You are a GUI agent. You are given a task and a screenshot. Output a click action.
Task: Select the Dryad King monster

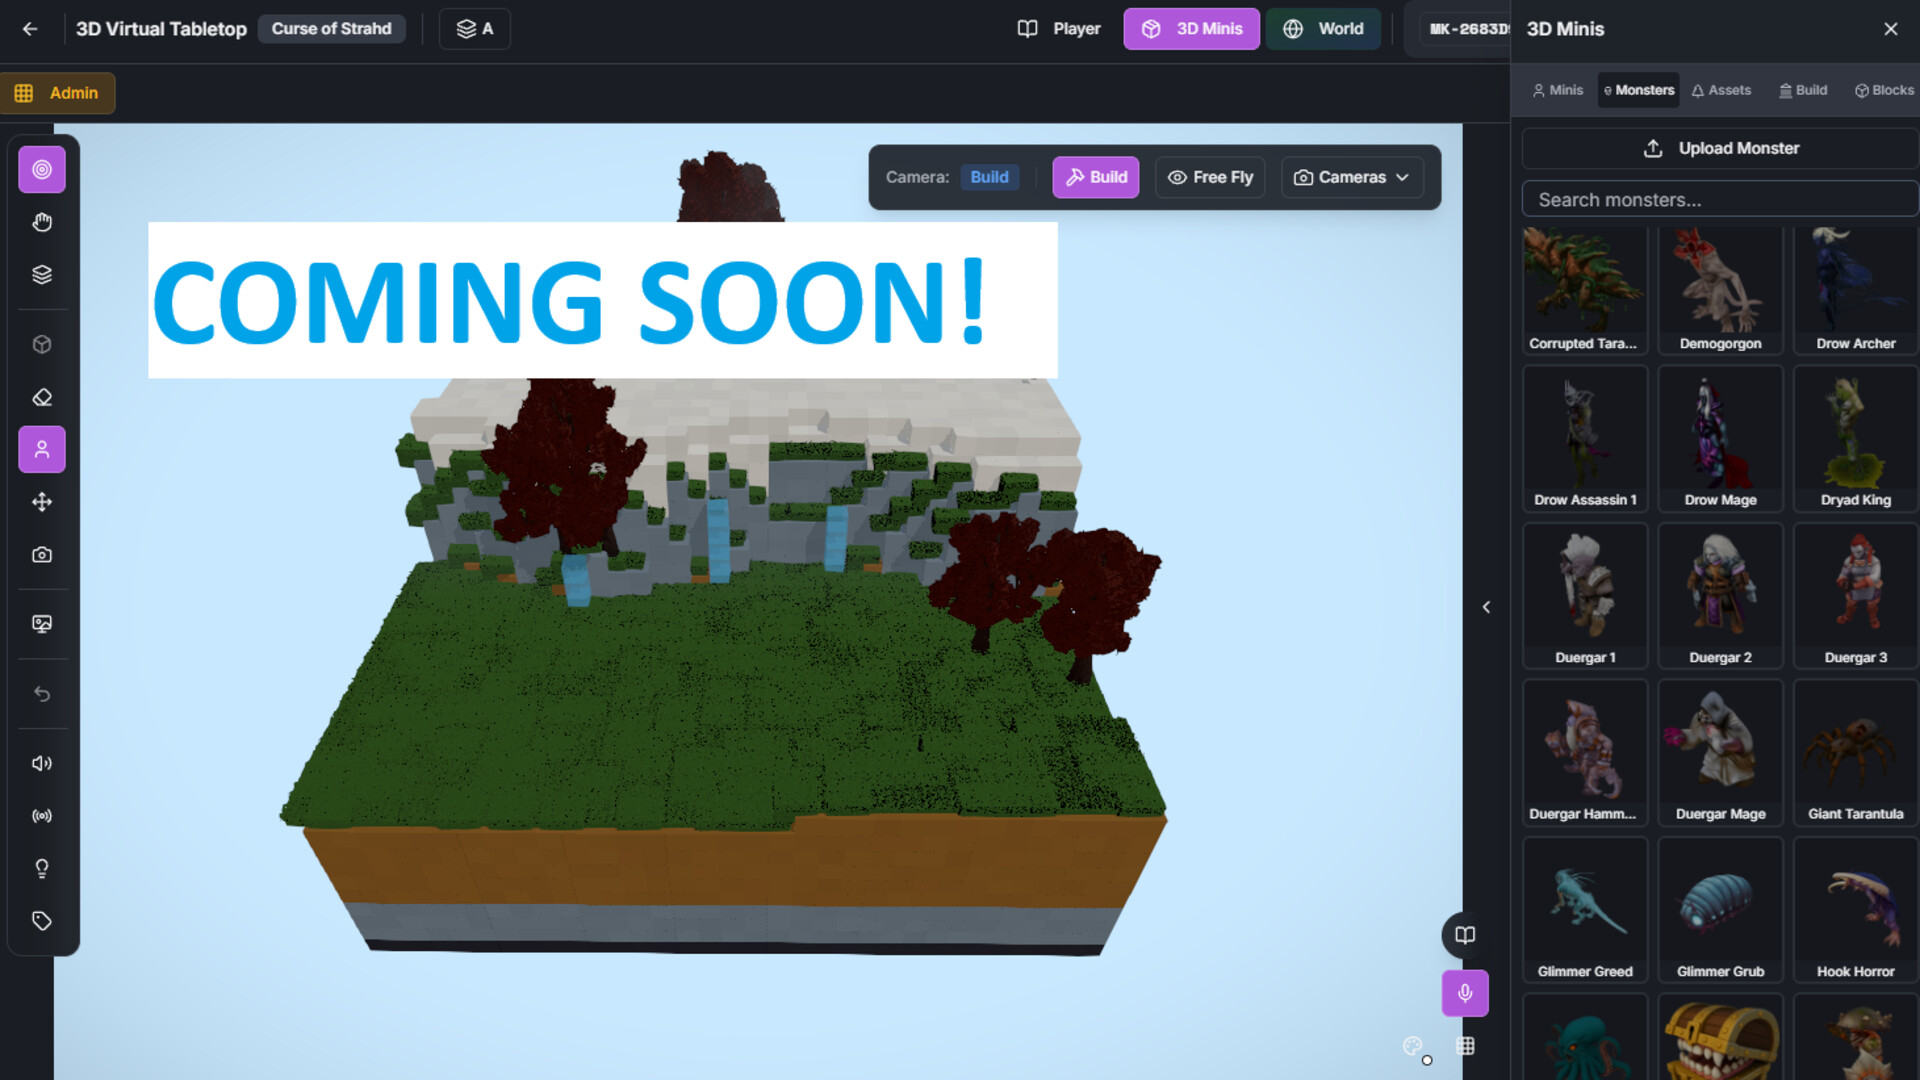click(1855, 439)
